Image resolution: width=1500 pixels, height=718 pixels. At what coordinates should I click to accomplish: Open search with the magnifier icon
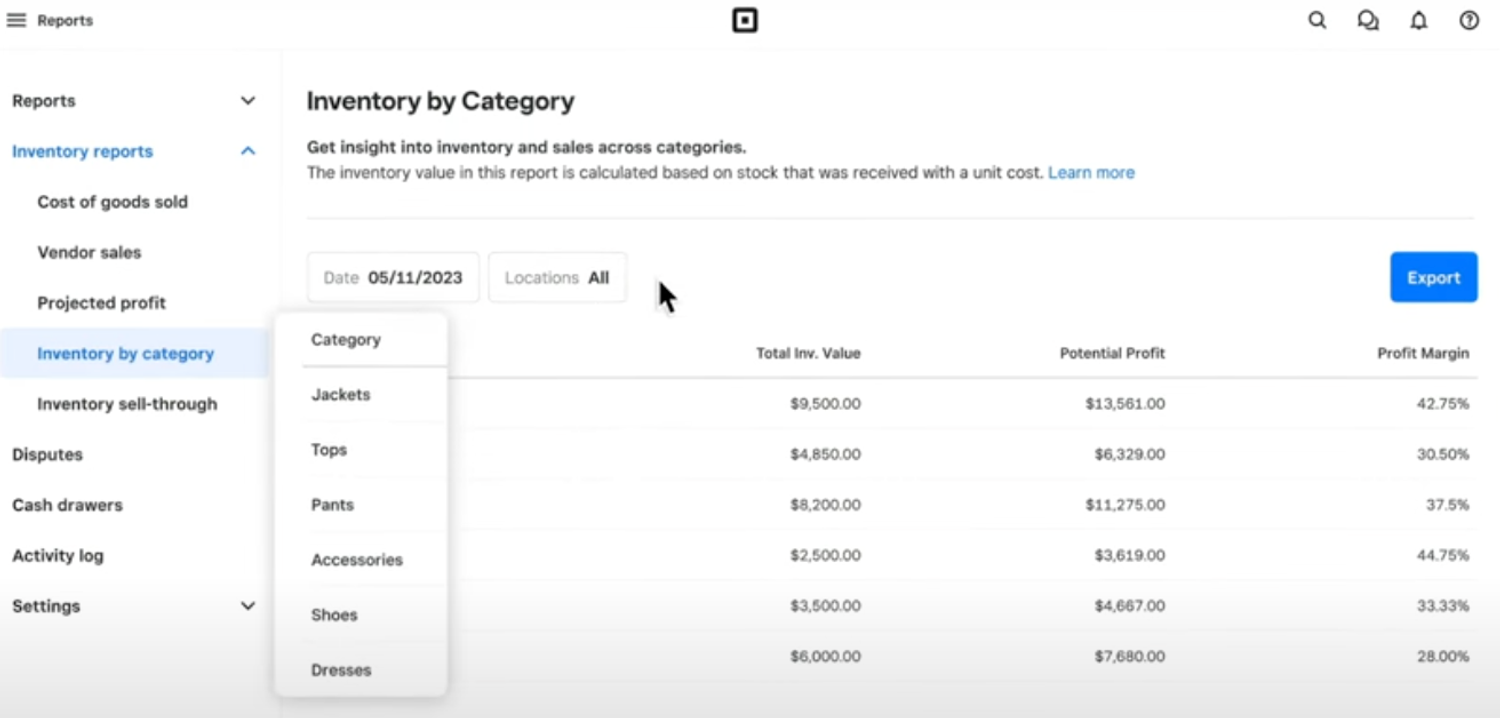pyautogui.click(x=1317, y=20)
